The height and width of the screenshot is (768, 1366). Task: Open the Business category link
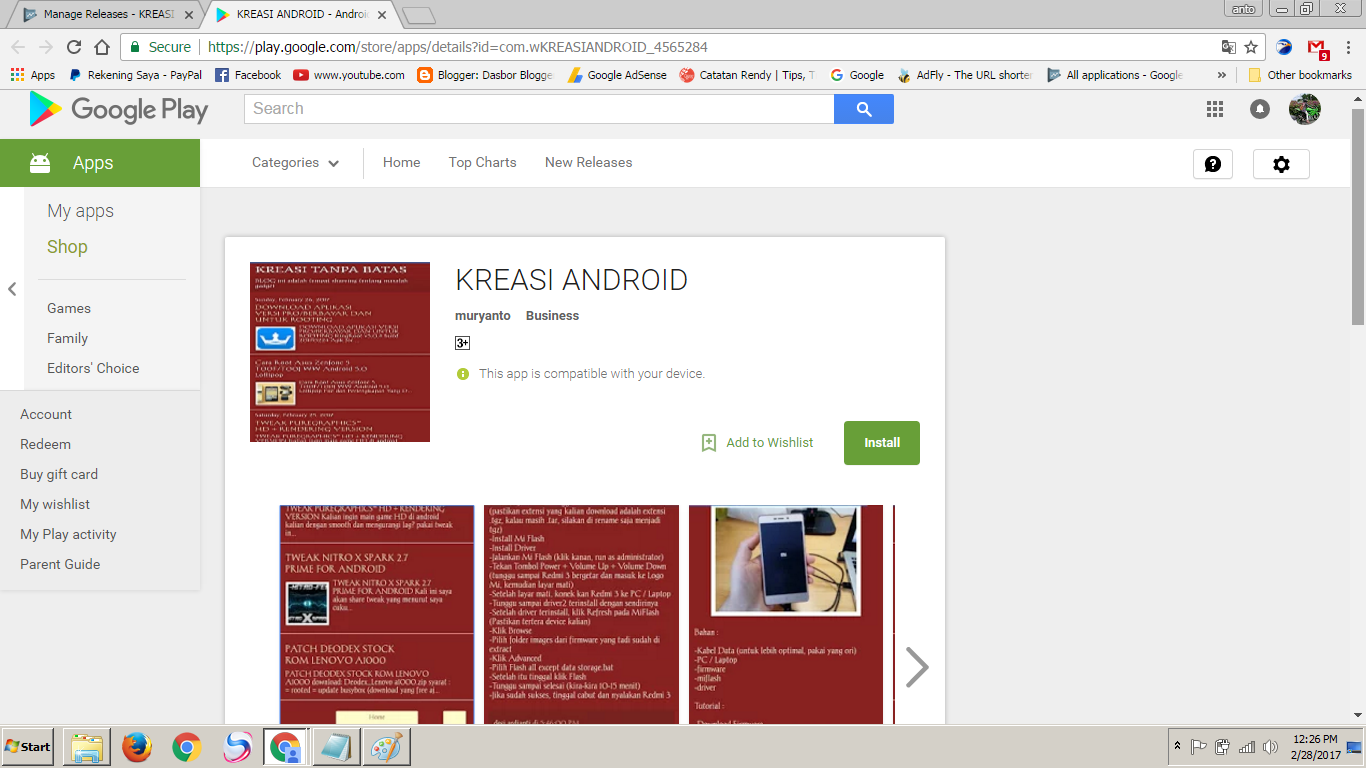point(552,316)
